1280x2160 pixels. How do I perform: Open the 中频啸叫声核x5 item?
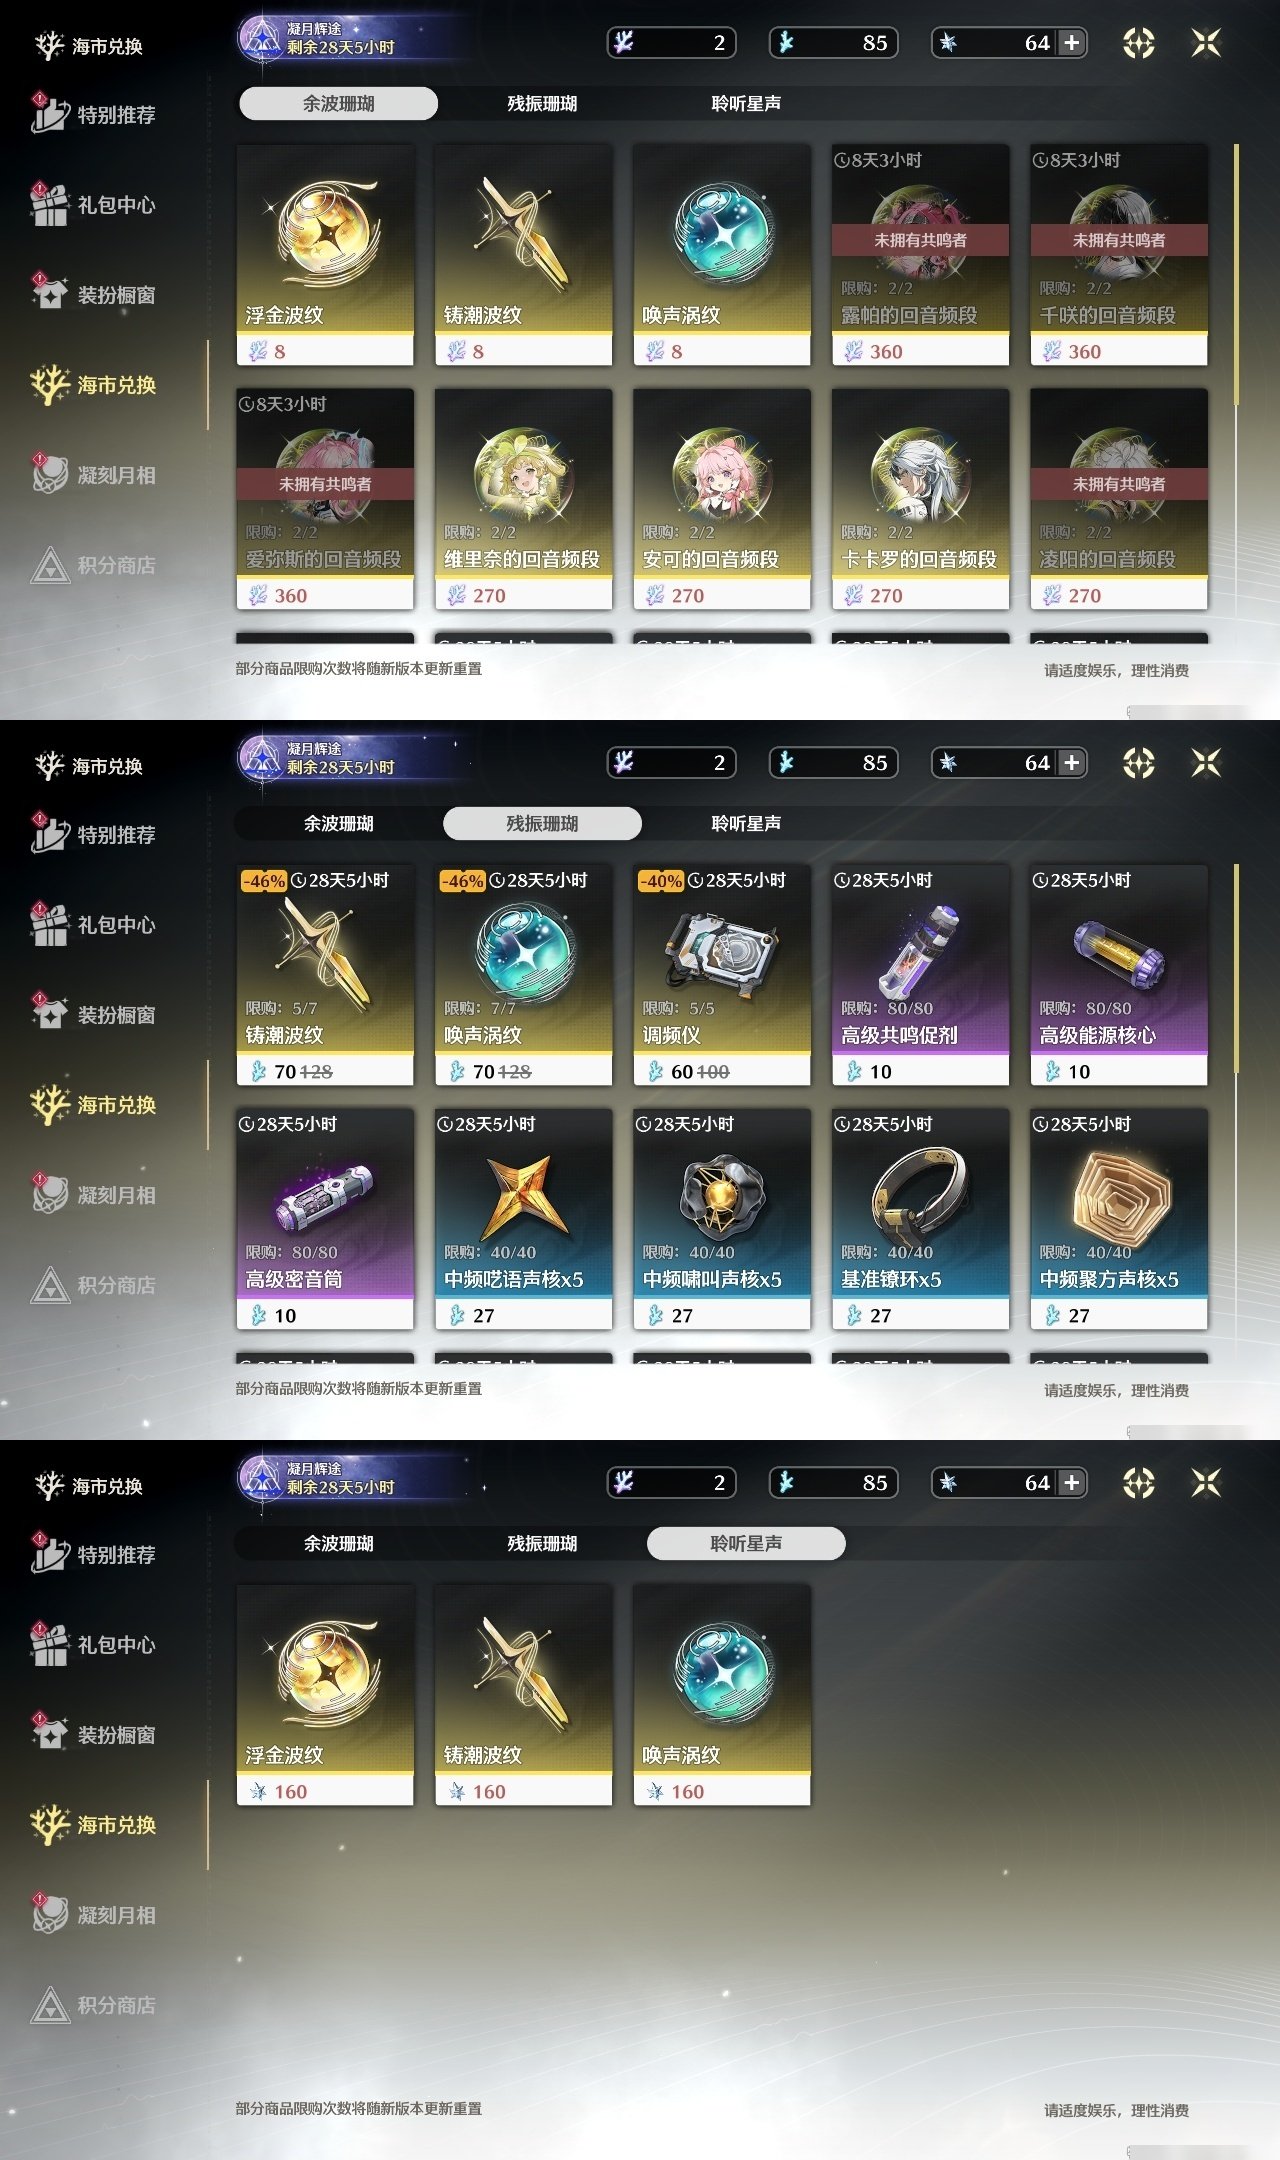coord(722,1219)
